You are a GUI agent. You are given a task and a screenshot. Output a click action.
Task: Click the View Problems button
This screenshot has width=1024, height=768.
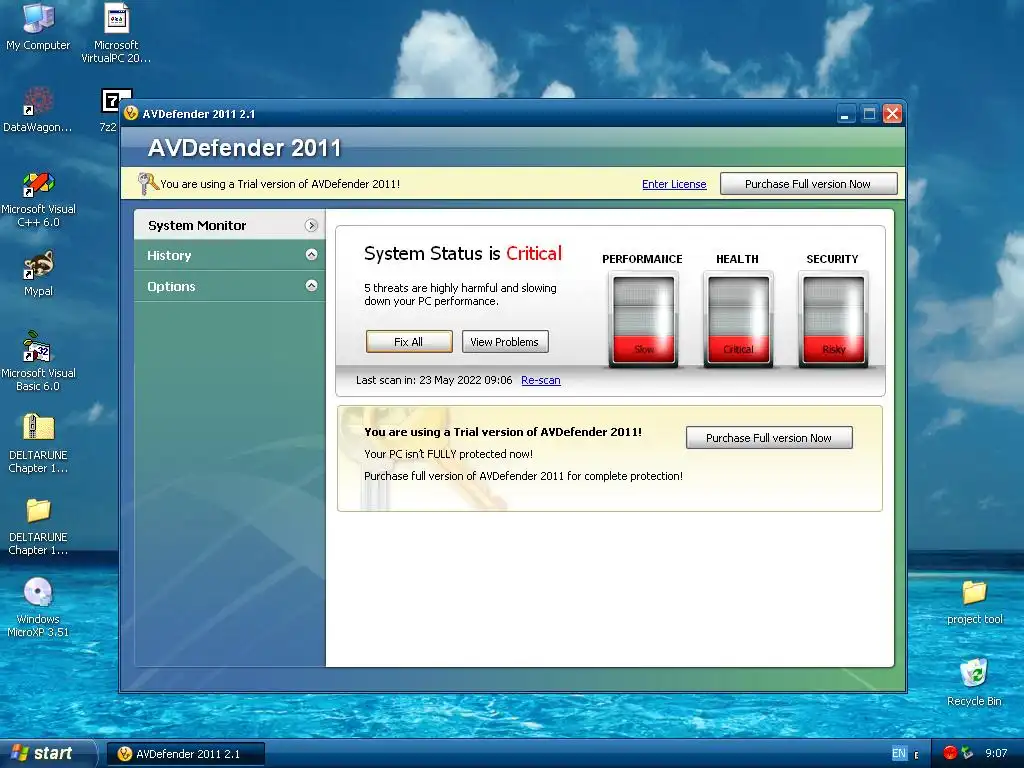[x=505, y=342]
